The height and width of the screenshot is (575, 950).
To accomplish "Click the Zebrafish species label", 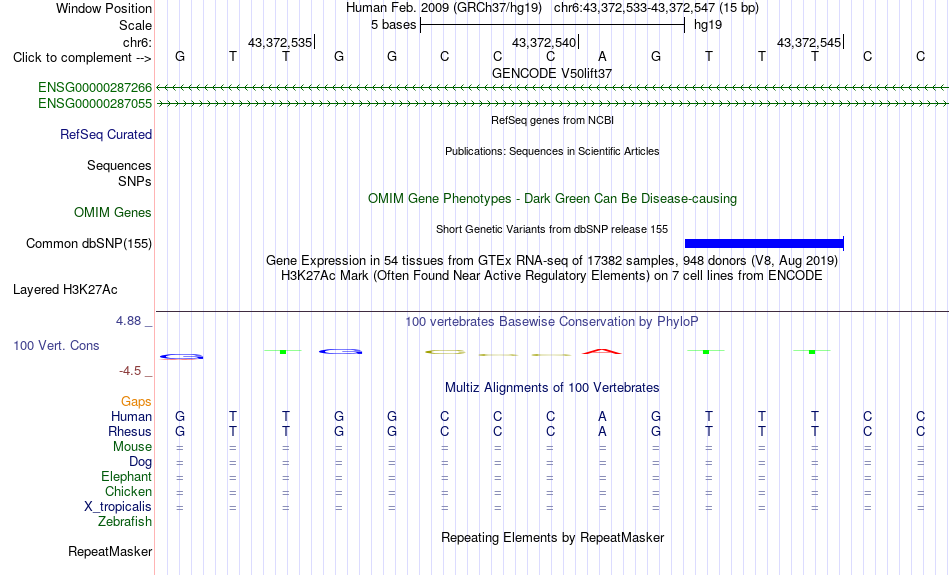I will (125, 522).
